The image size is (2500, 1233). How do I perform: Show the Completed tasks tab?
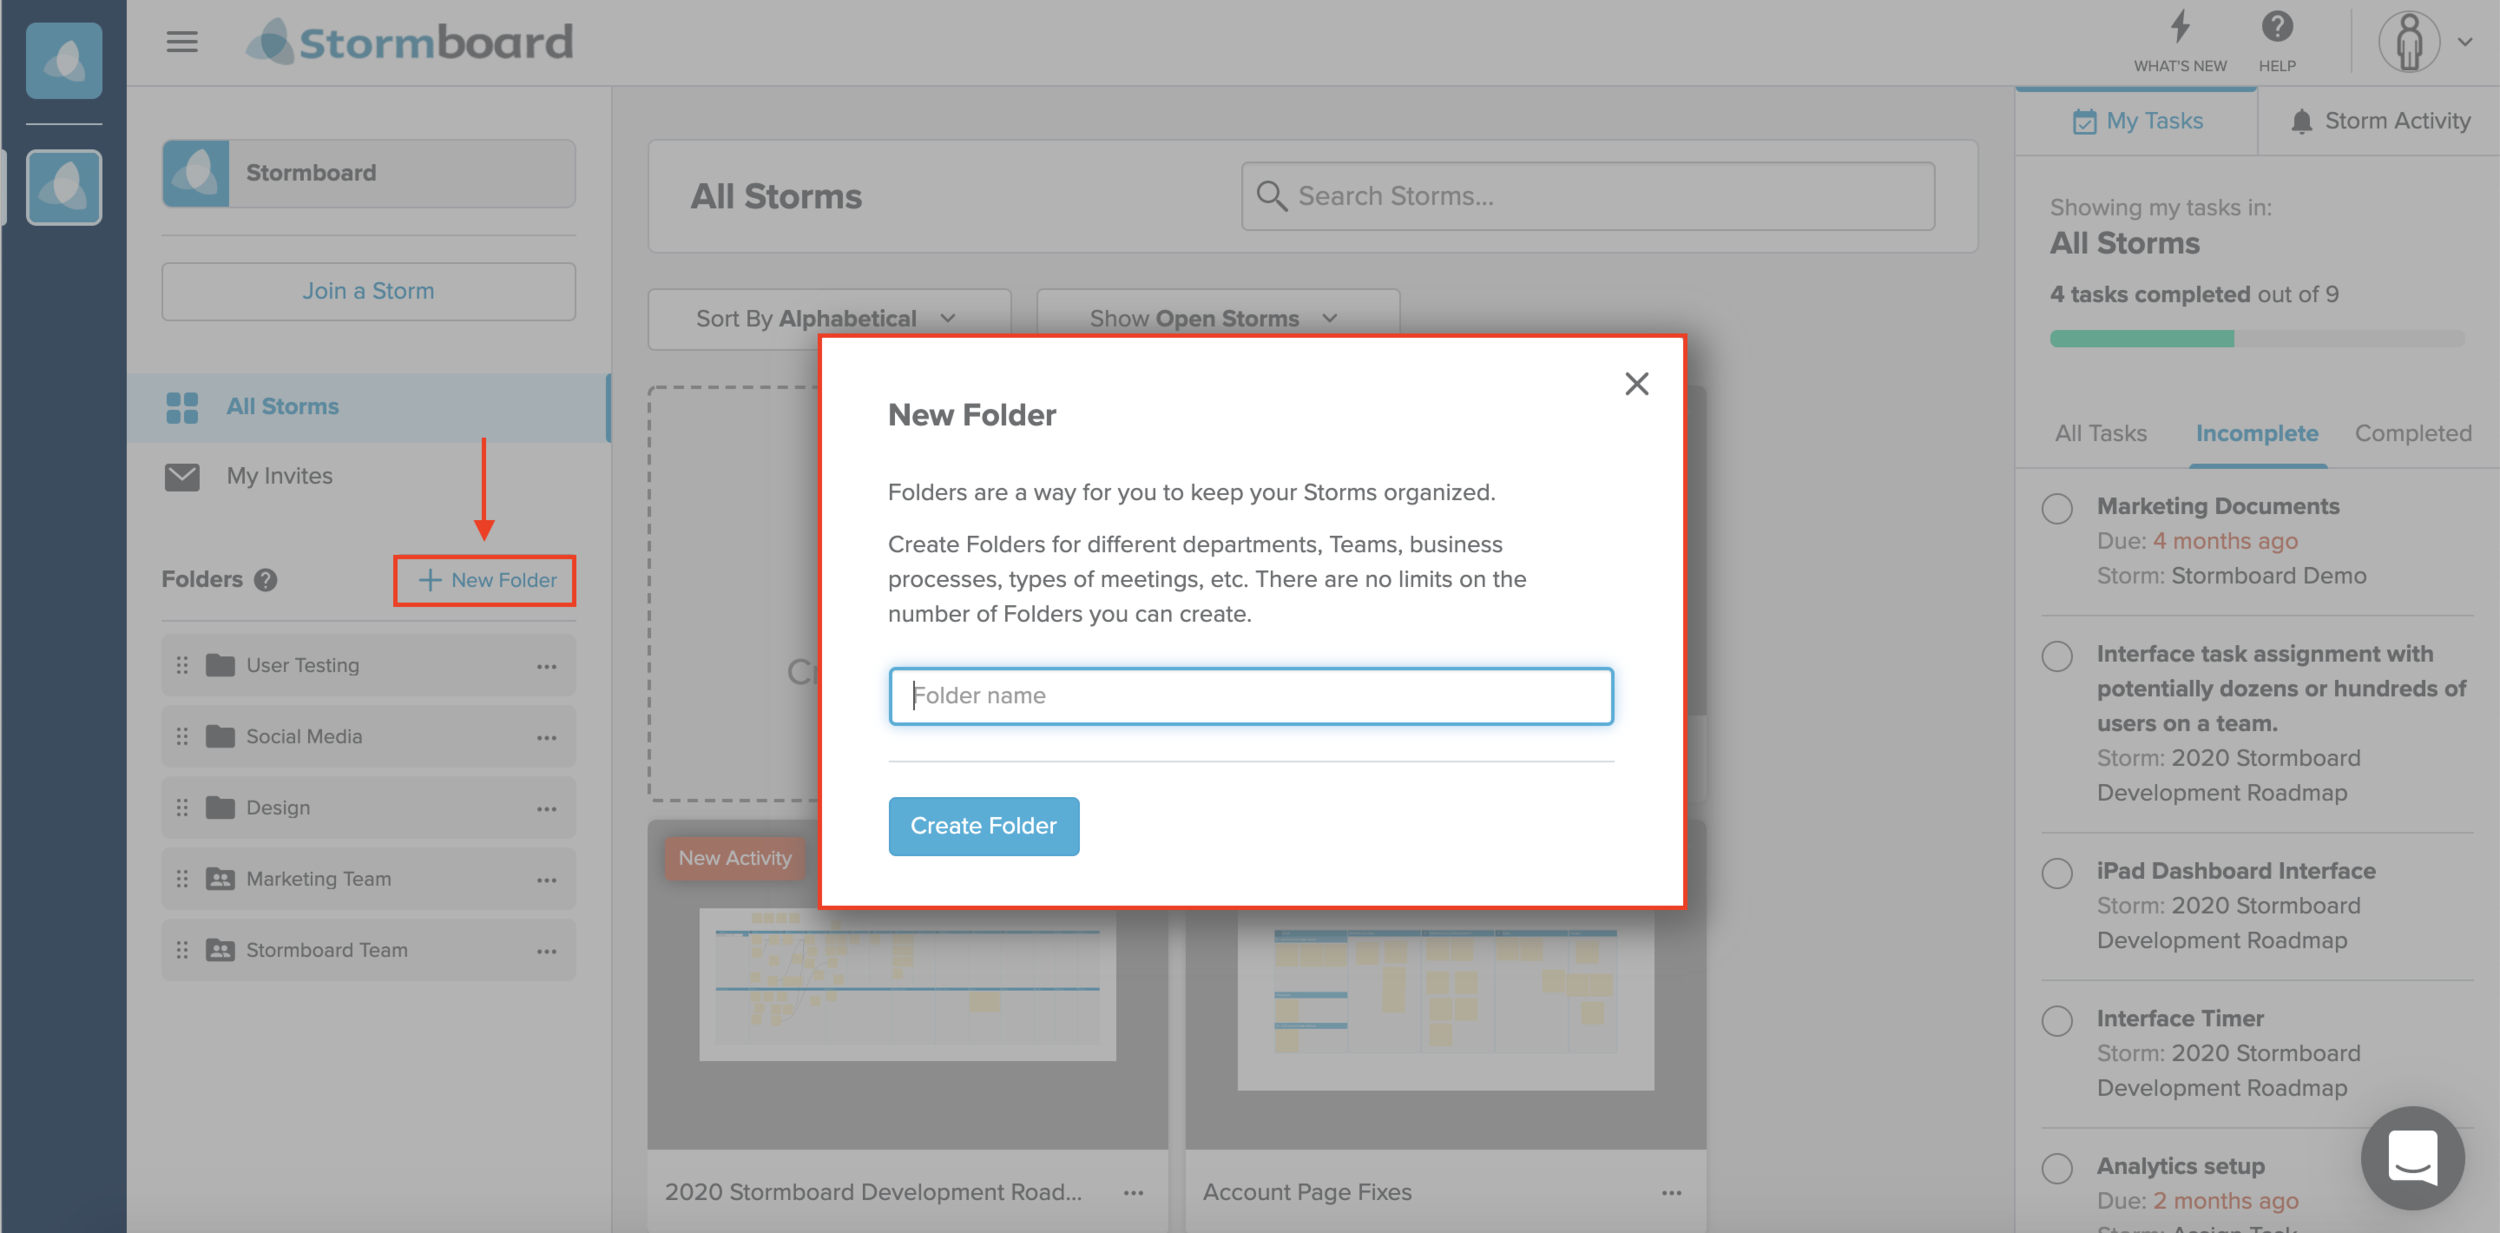tap(2413, 433)
